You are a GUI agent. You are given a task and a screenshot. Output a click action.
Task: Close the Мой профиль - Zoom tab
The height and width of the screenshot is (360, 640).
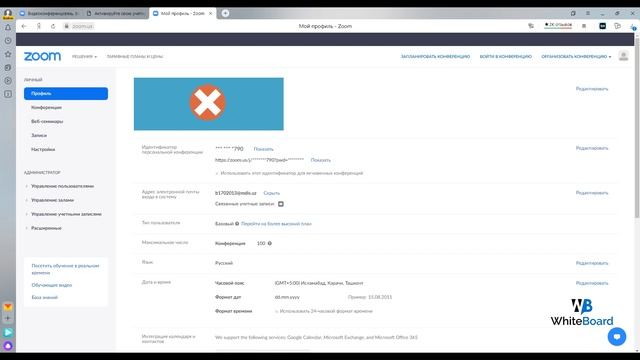211,13
